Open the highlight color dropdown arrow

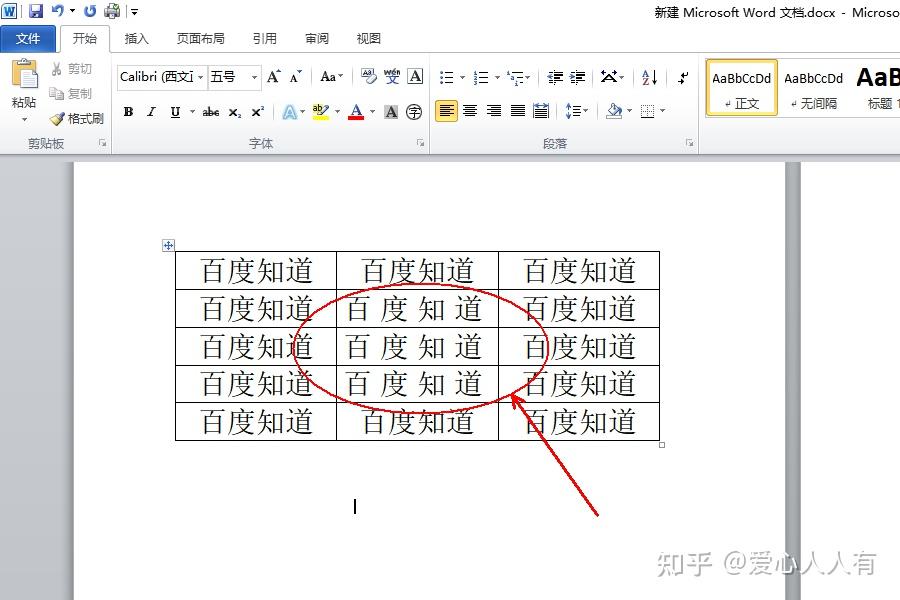point(338,112)
